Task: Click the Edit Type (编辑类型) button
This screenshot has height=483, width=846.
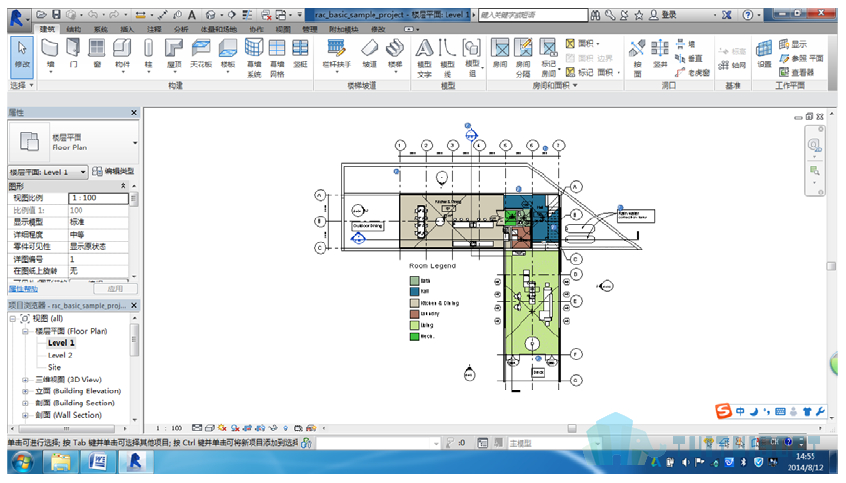Action: 113,171
